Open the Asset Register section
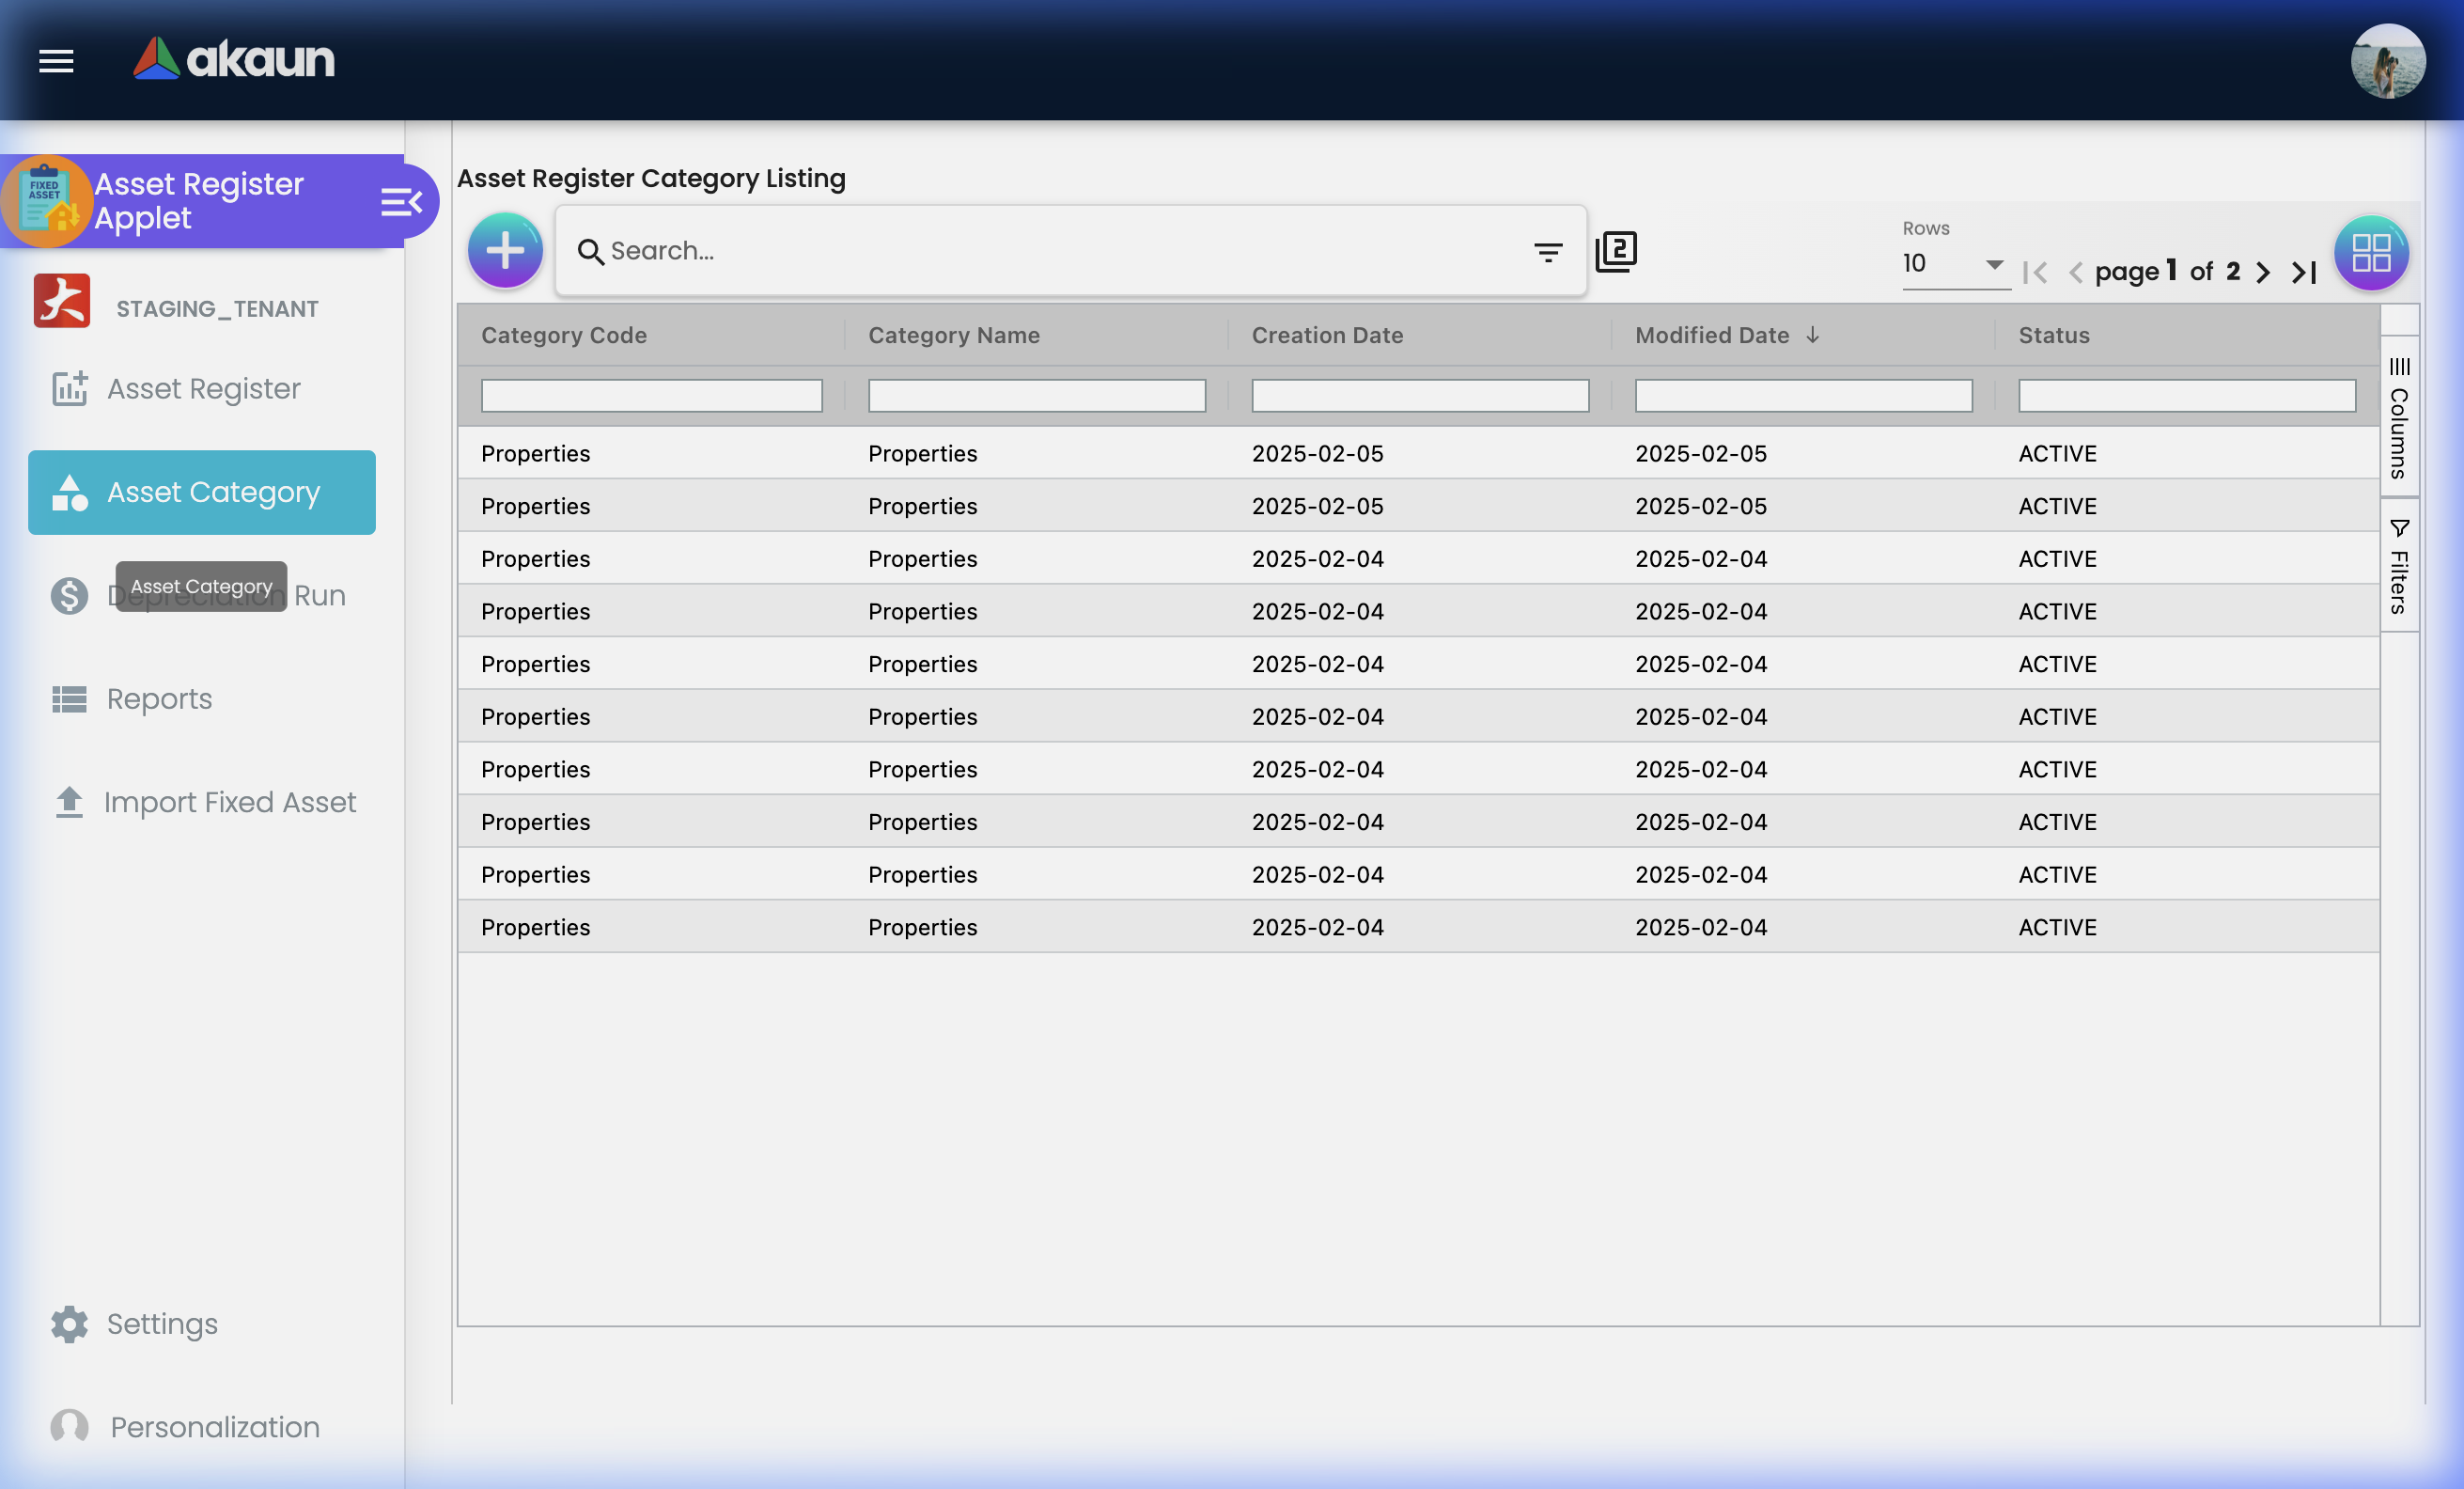The height and width of the screenshot is (1489, 2464). (203, 389)
